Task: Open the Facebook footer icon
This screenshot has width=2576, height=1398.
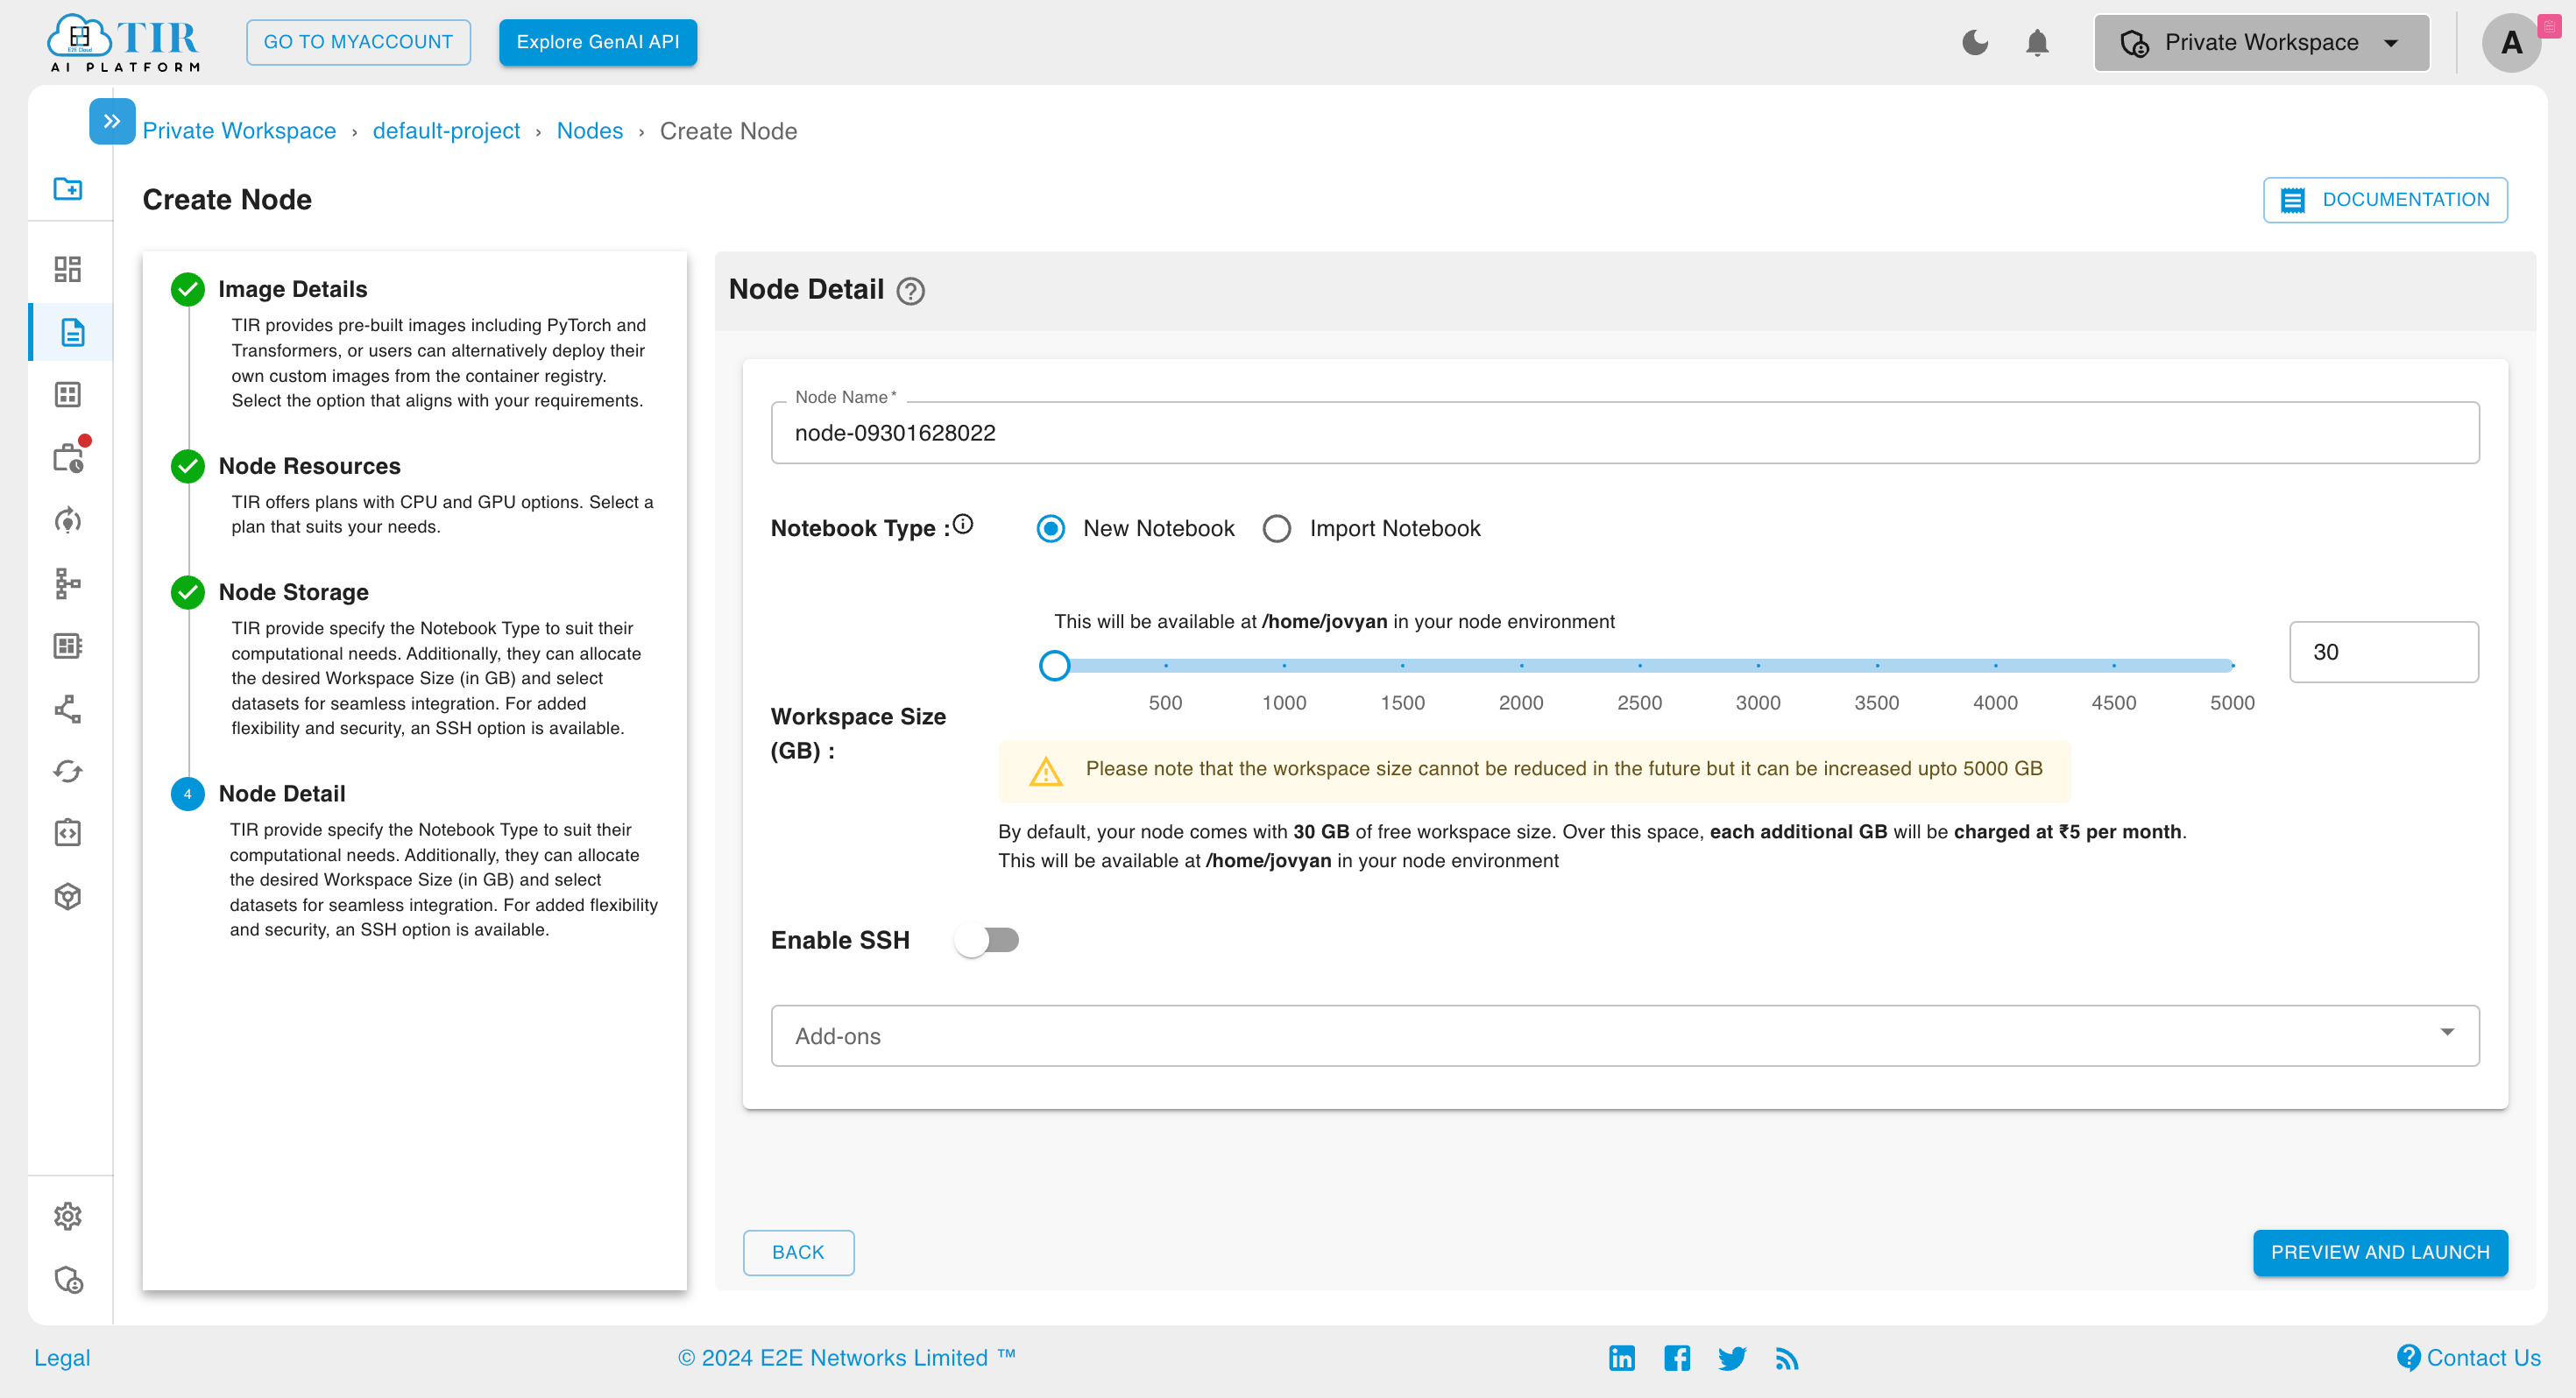Action: click(x=1677, y=1357)
